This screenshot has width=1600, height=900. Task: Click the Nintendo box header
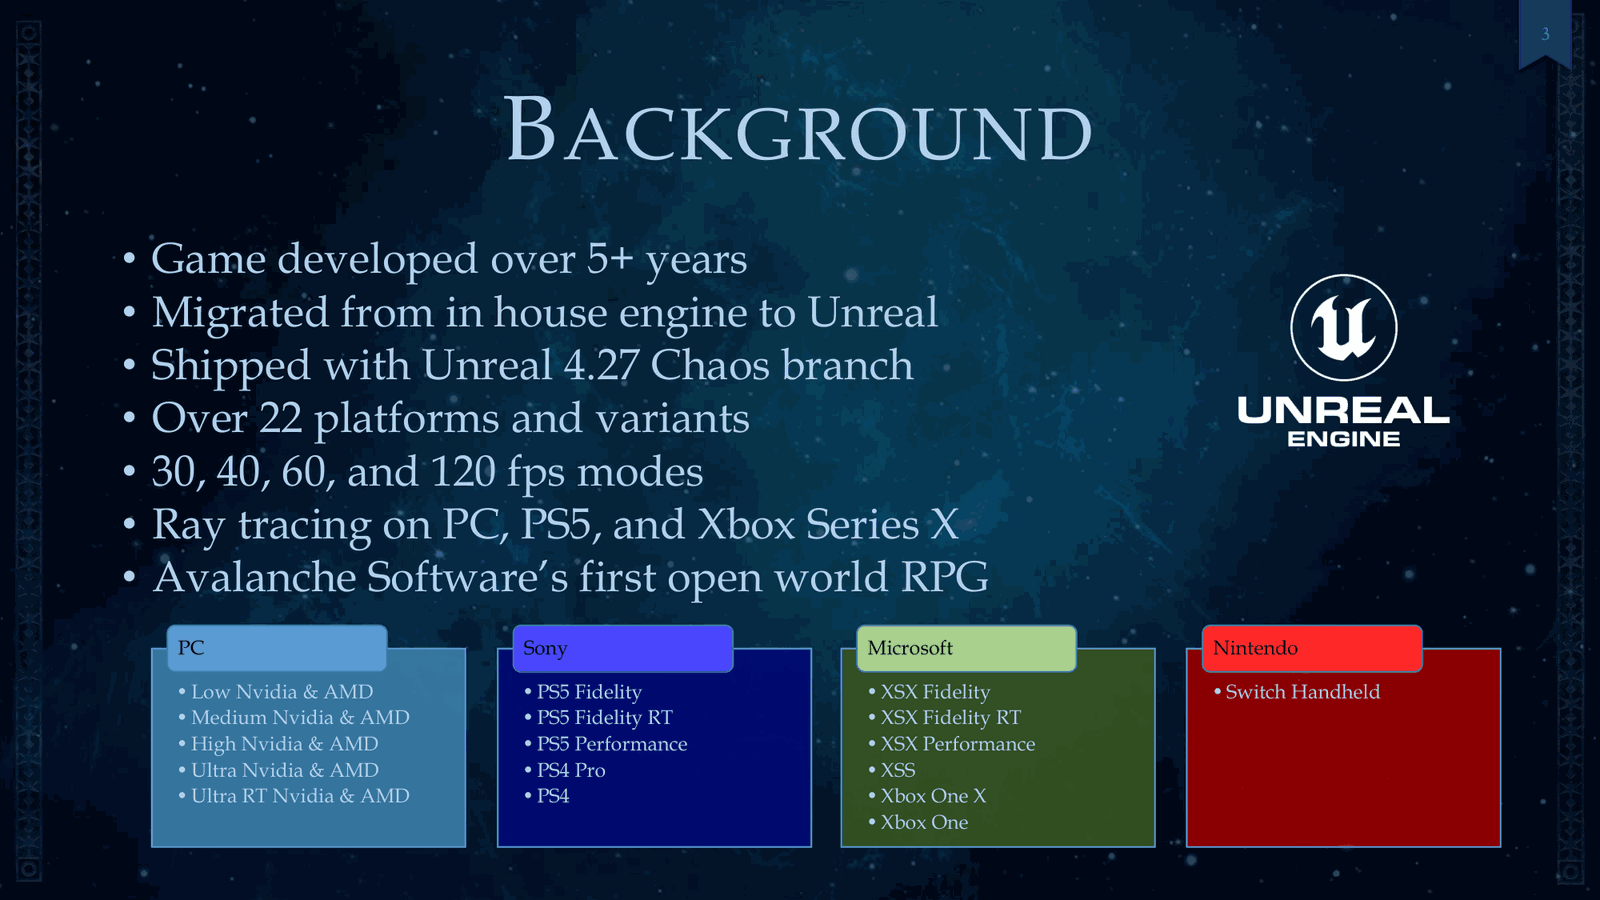pyautogui.click(x=1311, y=648)
